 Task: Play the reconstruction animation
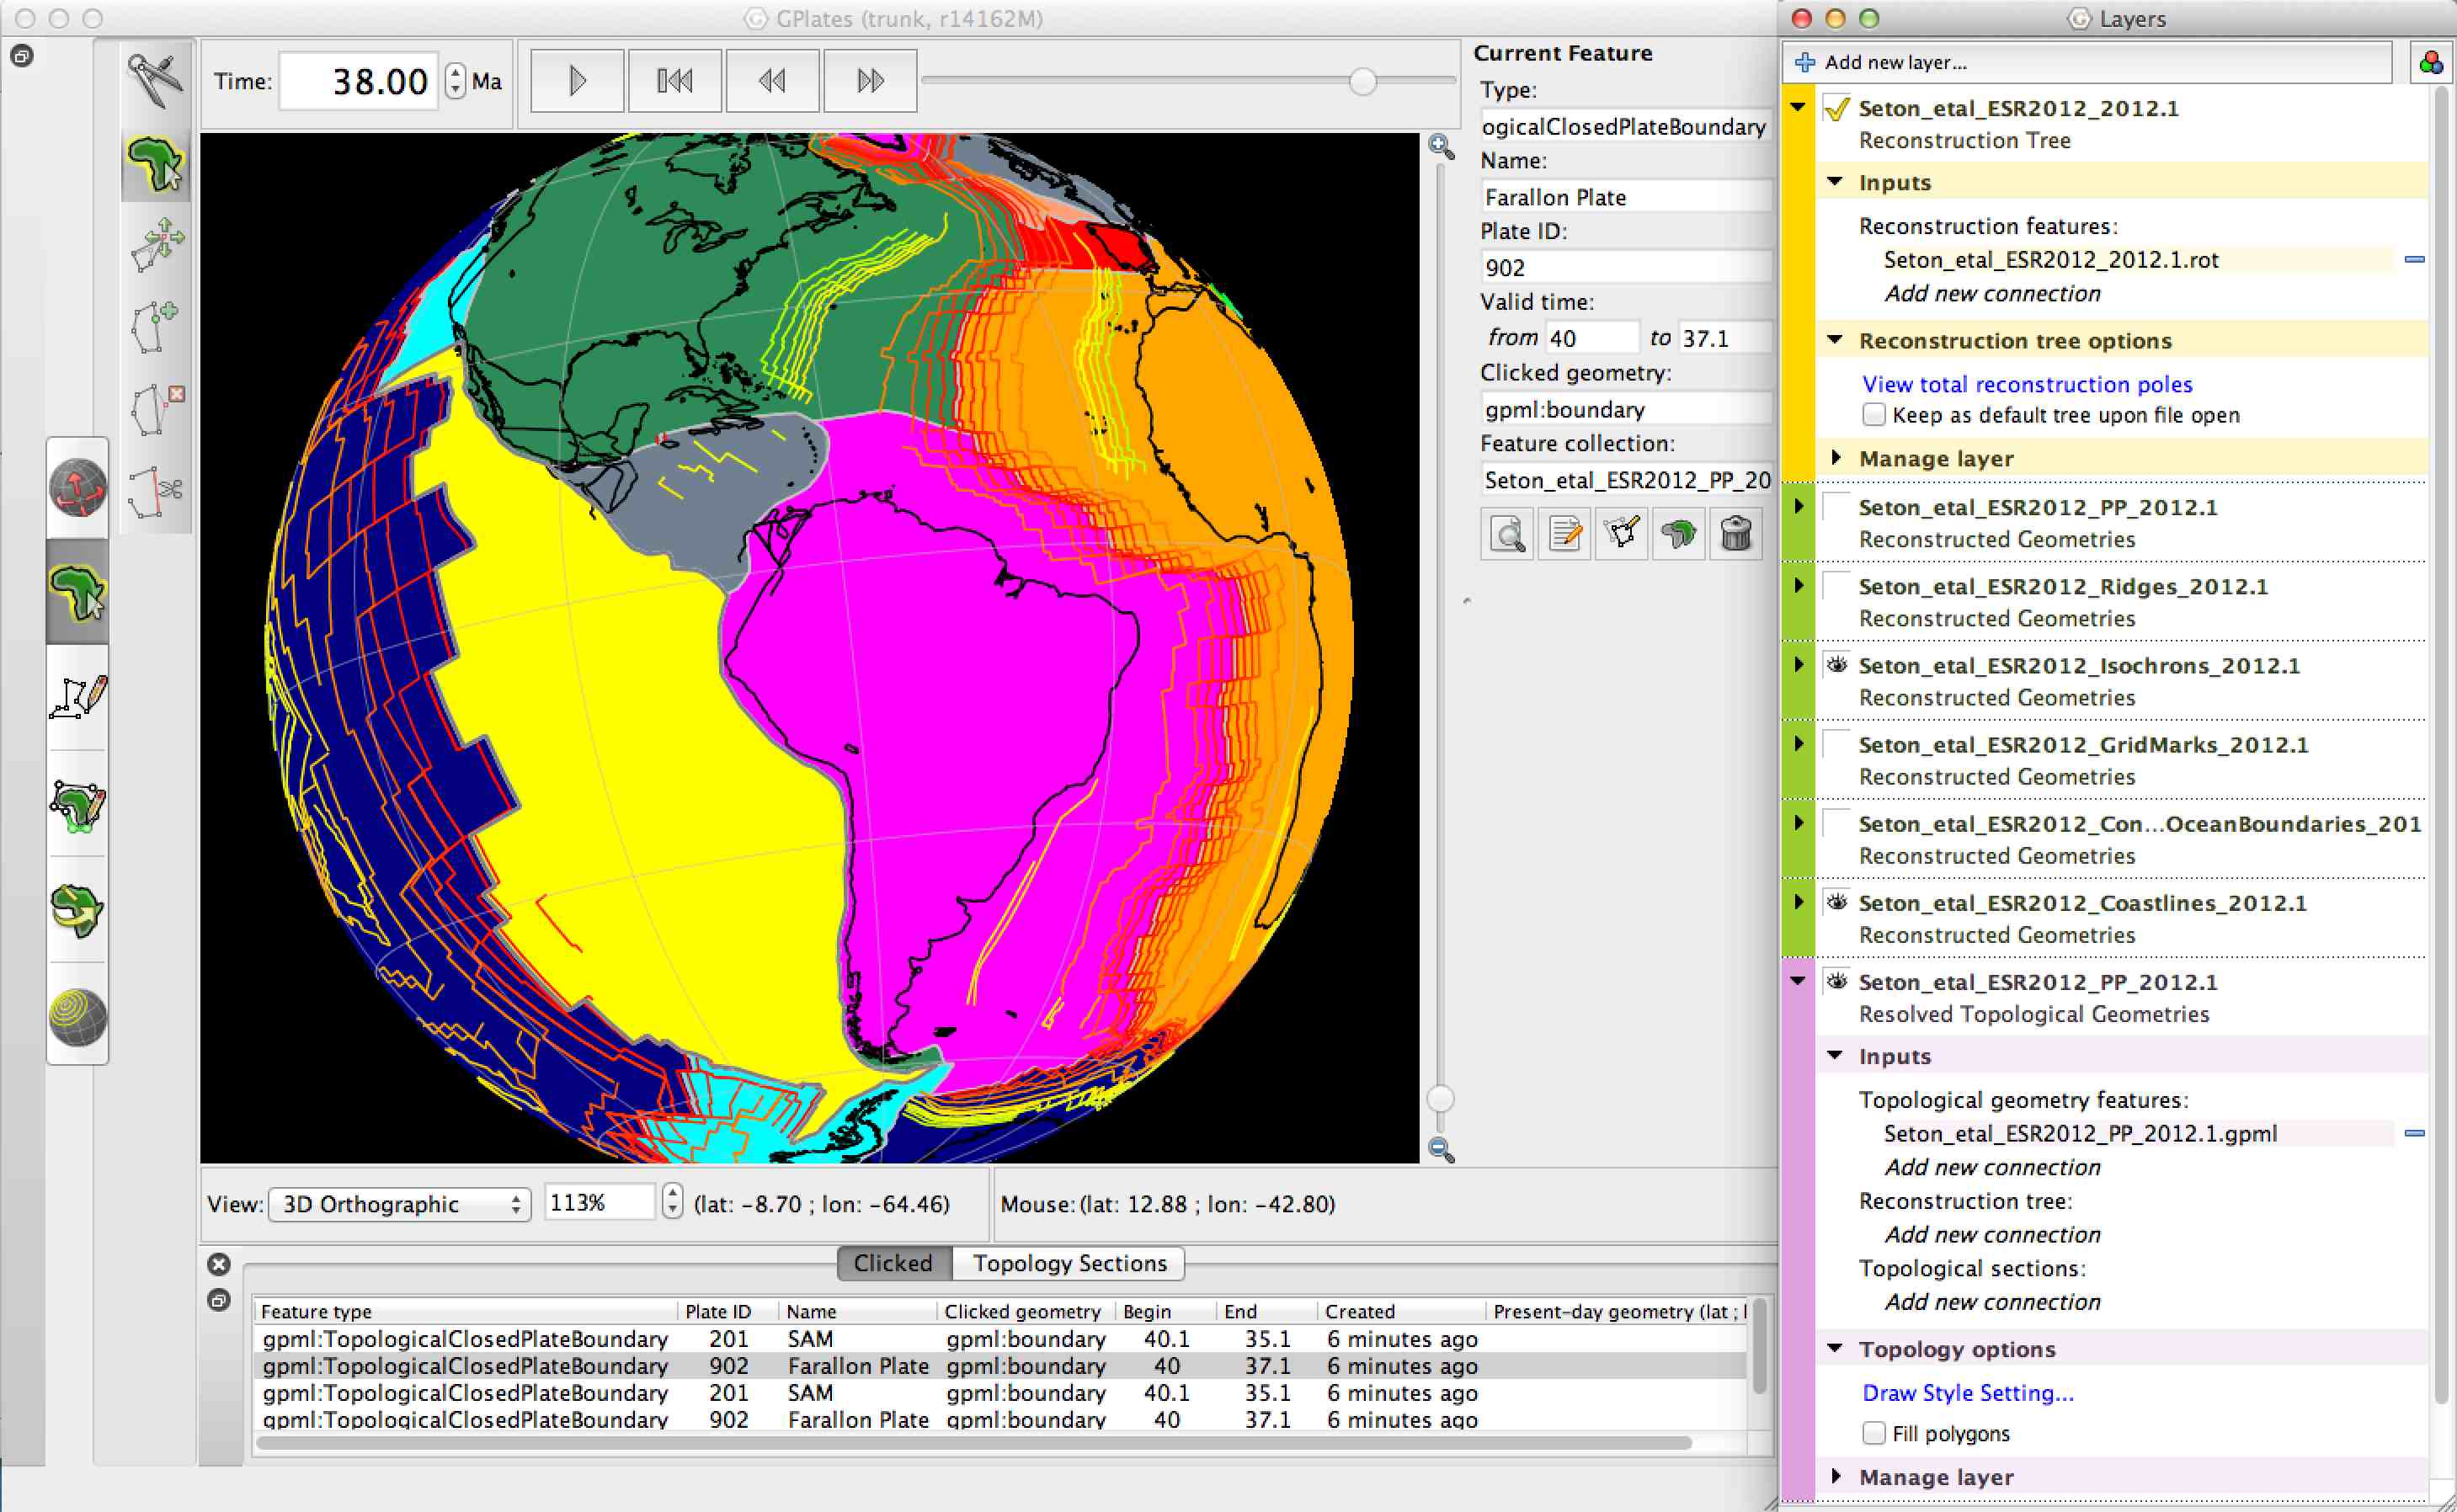pyautogui.click(x=577, y=81)
